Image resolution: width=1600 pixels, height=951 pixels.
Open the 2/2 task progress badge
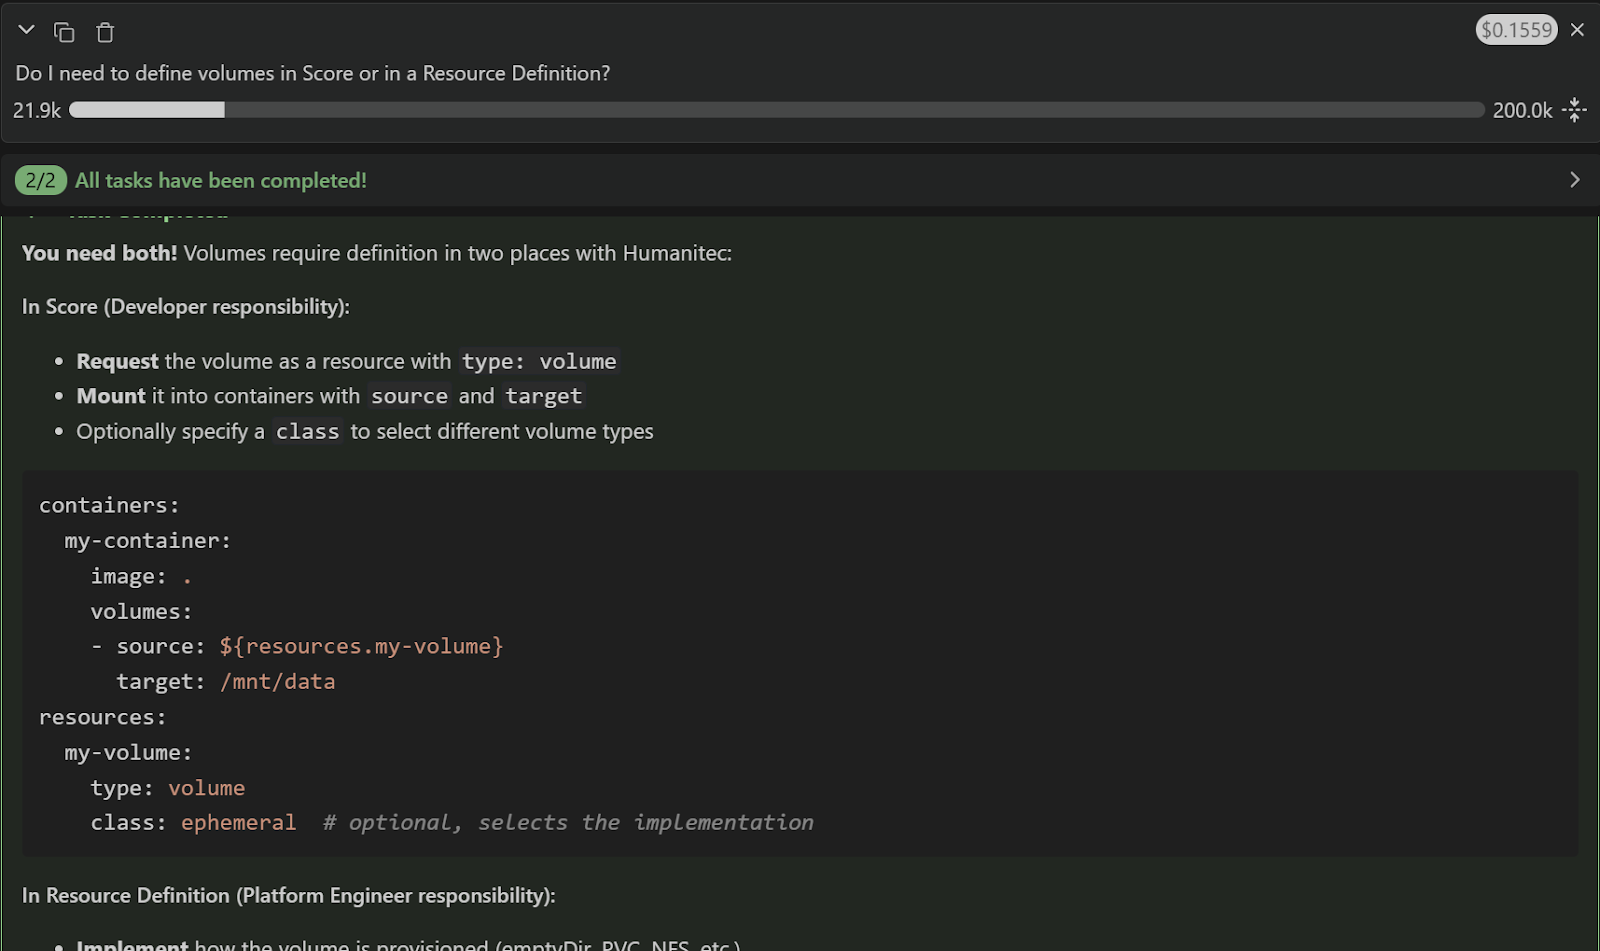[x=40, y=180]
